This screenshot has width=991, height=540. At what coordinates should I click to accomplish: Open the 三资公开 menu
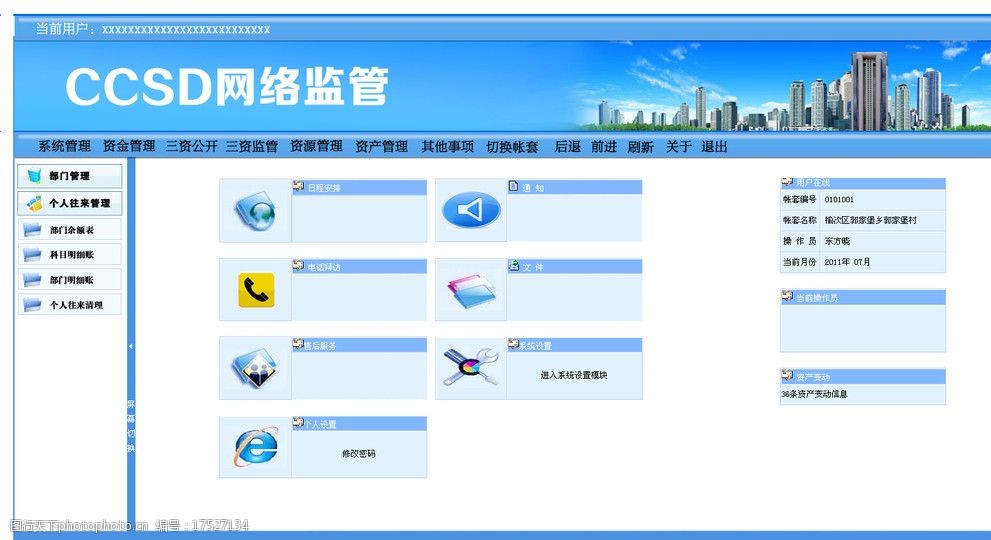coord(192,147)
